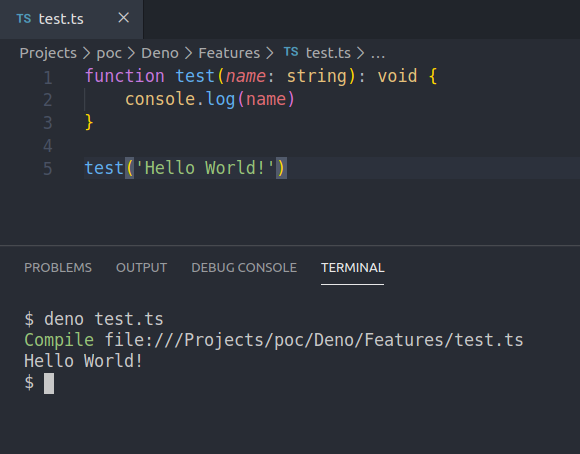580x454 pixels.
Task: Click the terminal prompt cursor block
Action: (x=49, y=383)
